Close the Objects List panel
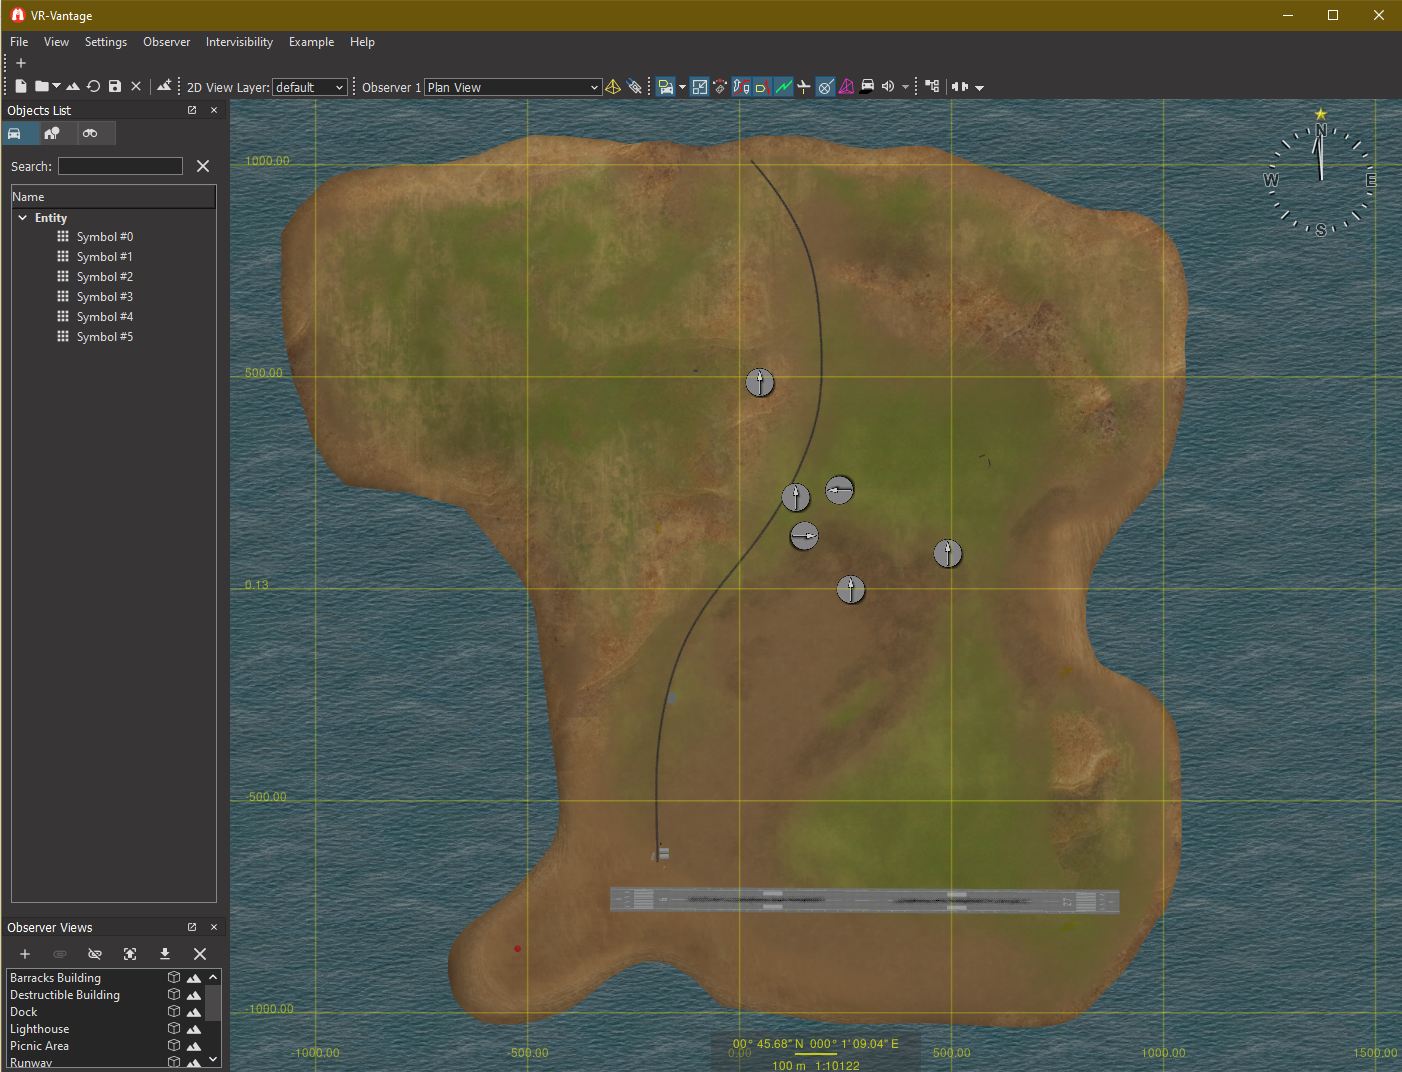 click(214, 110)
